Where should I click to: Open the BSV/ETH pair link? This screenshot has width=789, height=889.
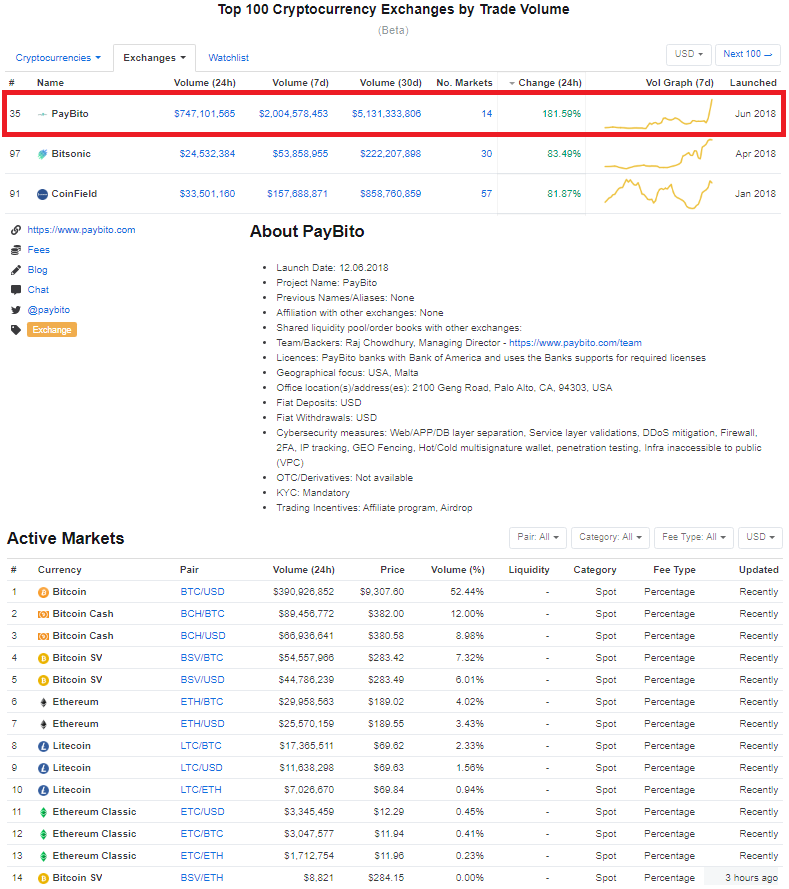202,878
